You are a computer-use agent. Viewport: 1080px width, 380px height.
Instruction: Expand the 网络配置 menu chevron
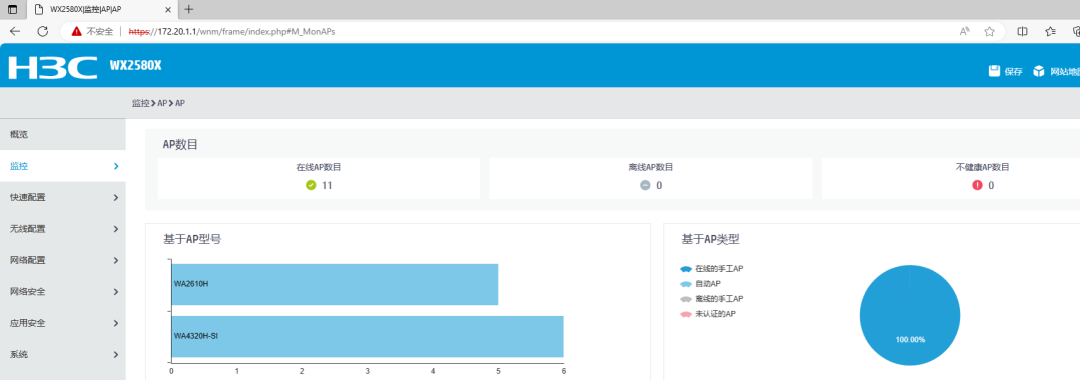(x=116, y=260)
